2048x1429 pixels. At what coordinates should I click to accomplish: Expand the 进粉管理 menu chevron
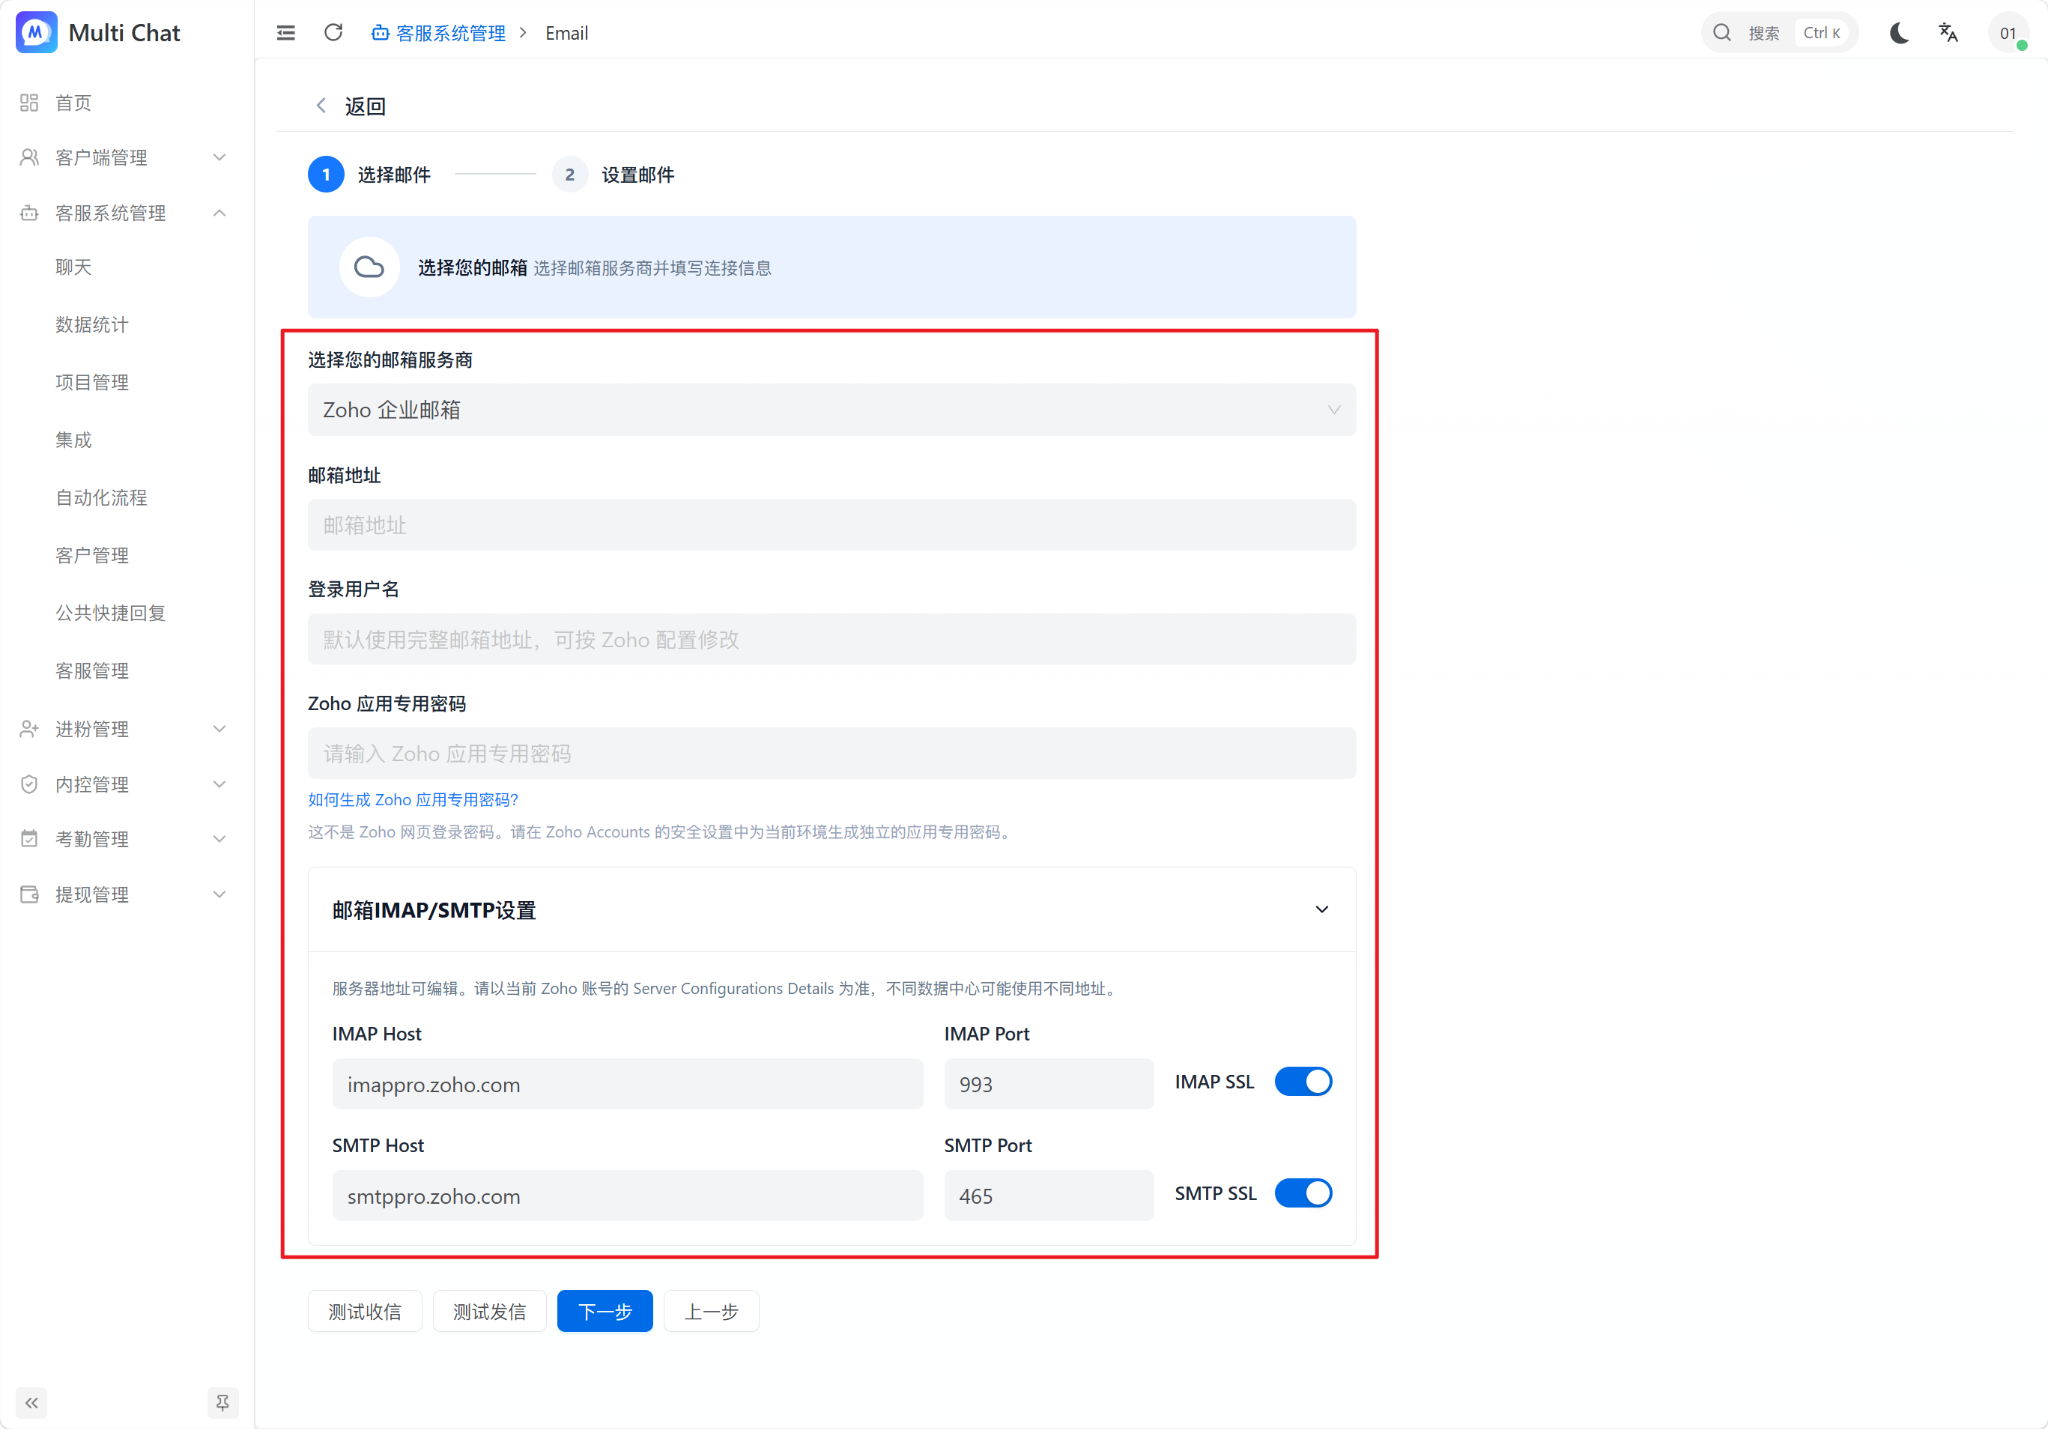(x=220, y=729)
